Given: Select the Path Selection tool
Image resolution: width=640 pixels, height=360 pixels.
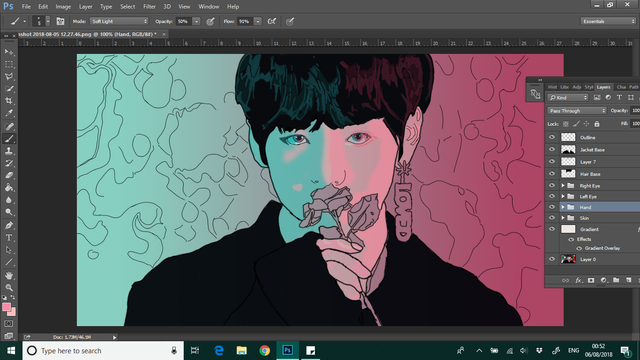Looking at the screenshot, I should [x=9, y=250].
